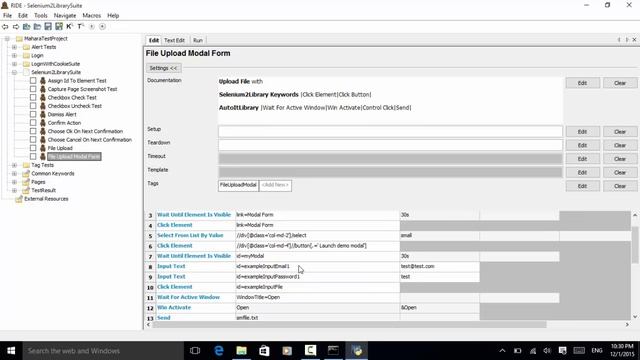
Task: Tick checkbox for Checkbox Check Test
Action: 33,98
